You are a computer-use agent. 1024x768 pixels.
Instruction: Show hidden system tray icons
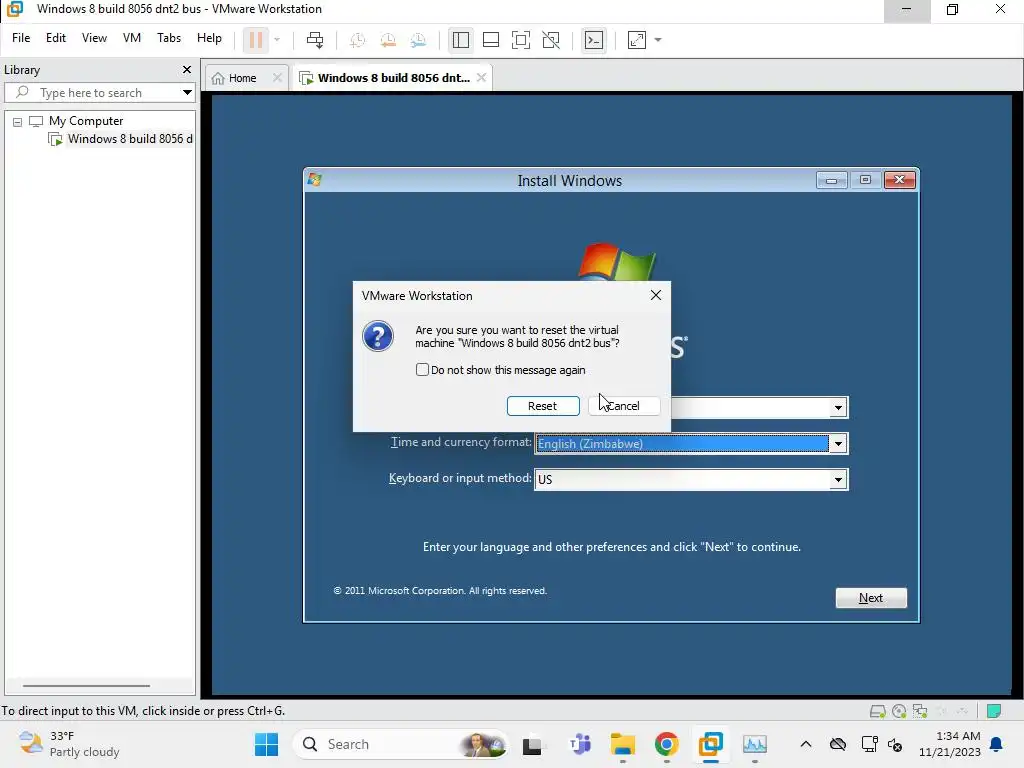tap(806, 744)
